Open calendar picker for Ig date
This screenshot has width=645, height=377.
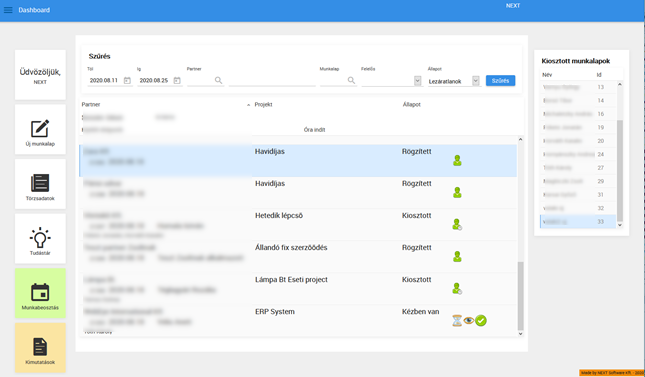tap(177, 80)
